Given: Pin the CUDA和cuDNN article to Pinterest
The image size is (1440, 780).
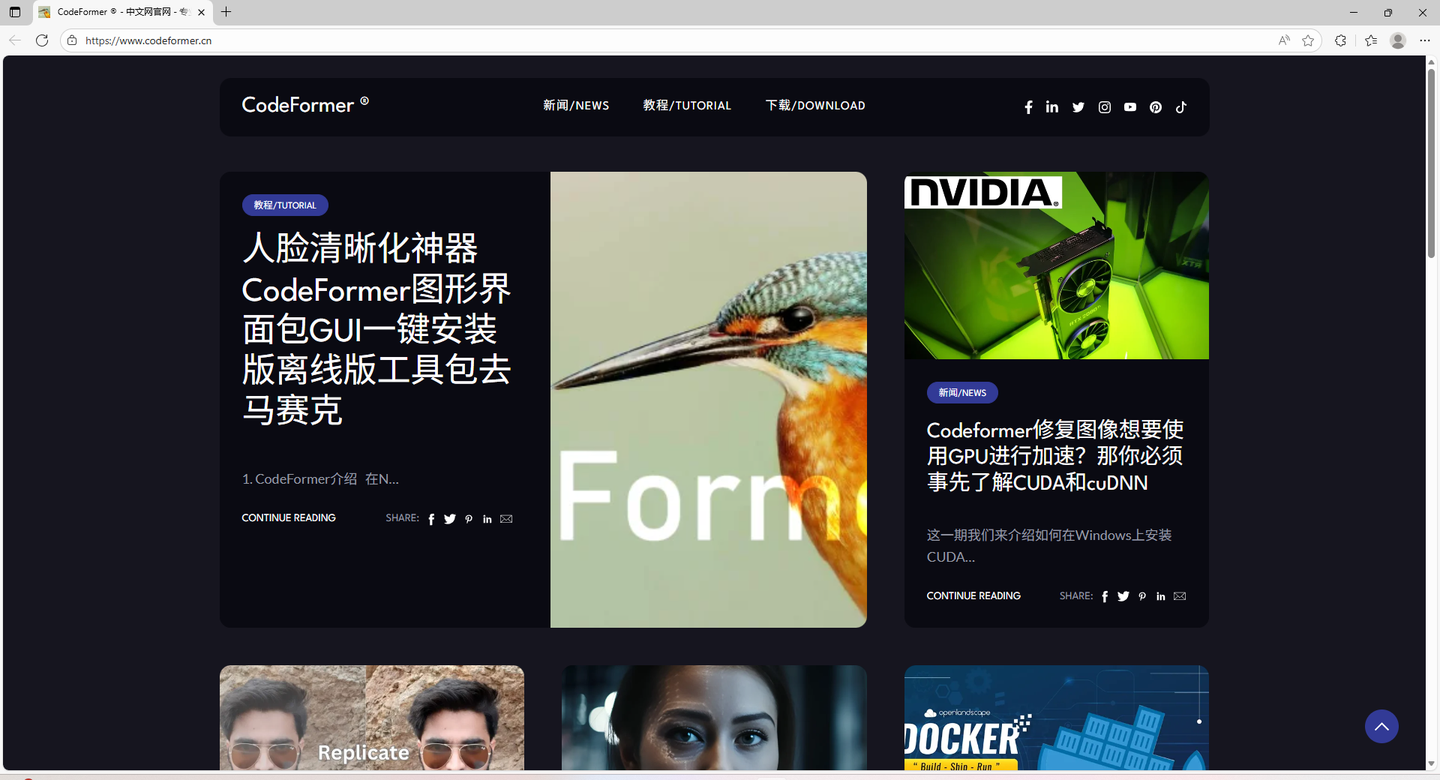Looking at the screenshot, I should [x=1142, y=596].
